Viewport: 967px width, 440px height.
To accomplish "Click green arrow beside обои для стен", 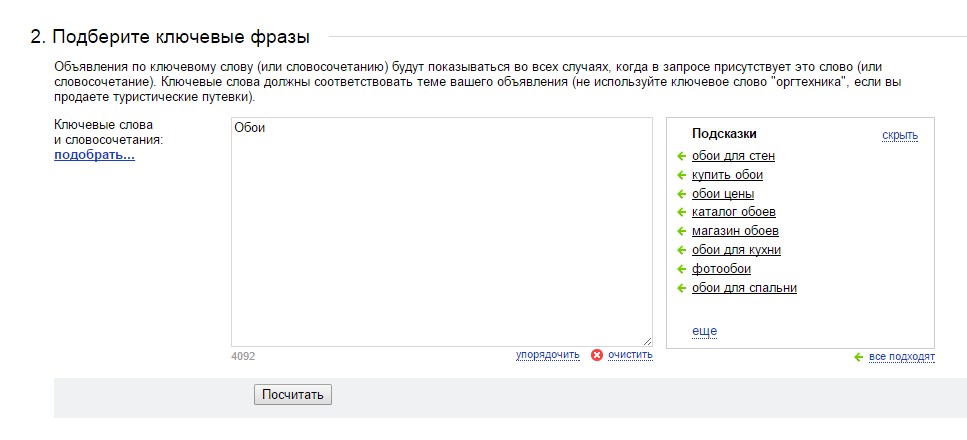I will click(681, 156).
